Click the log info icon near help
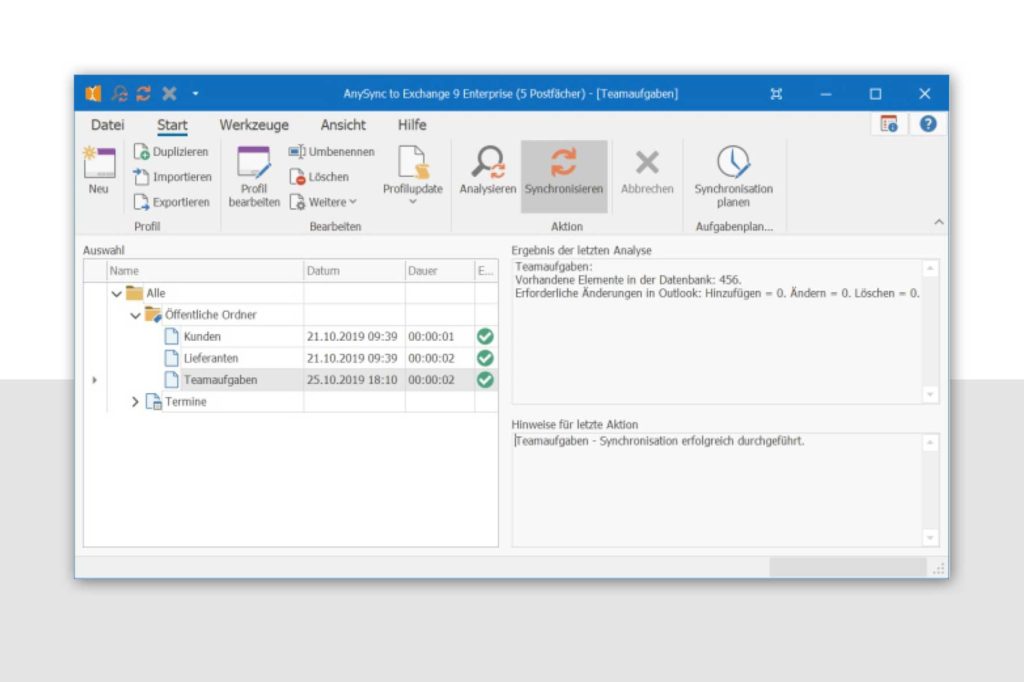This screenshot has height=682, width=1024. coord(889,123)
